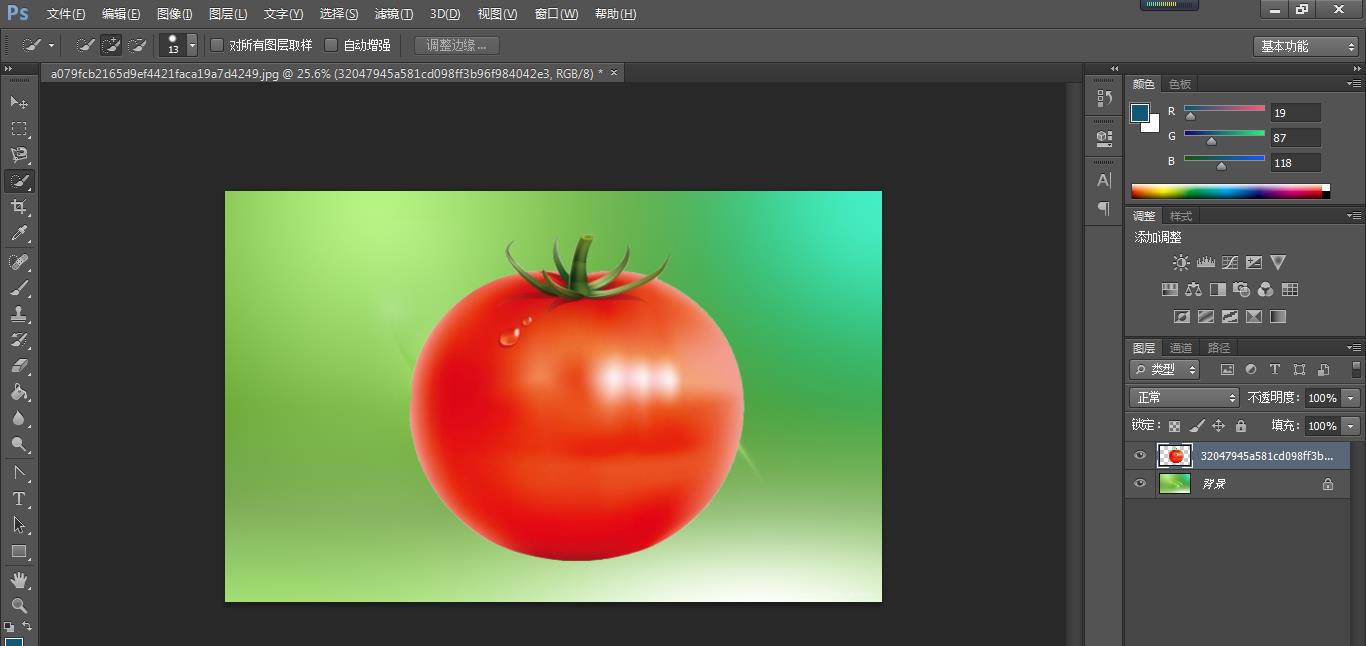Click the 调整边缘... button

[x=456, y=45]
